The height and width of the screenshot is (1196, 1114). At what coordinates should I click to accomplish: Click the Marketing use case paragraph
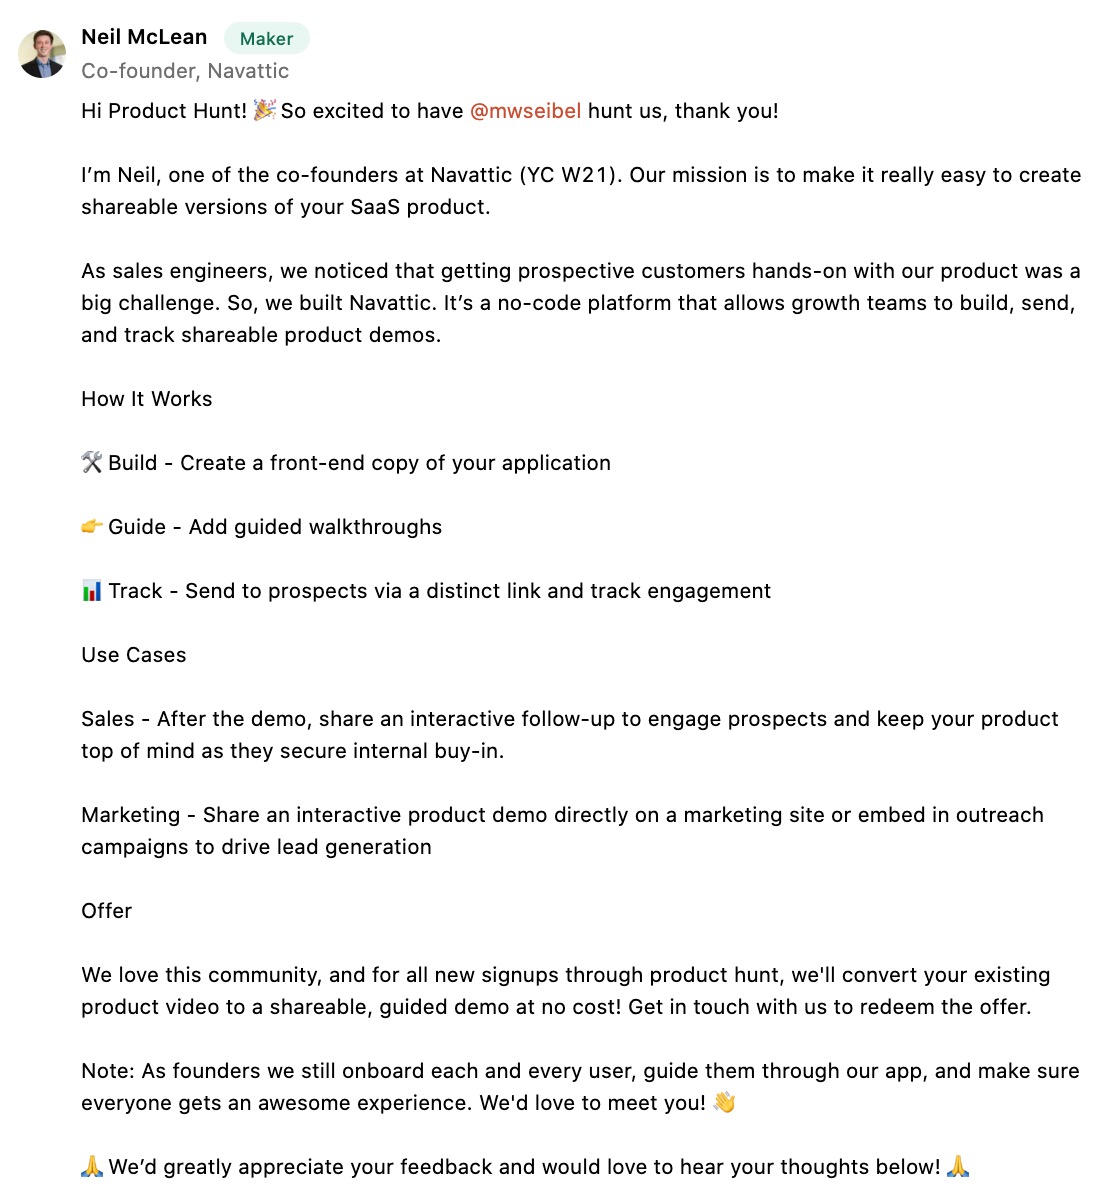pyautogui.click(x=562, y=831)
